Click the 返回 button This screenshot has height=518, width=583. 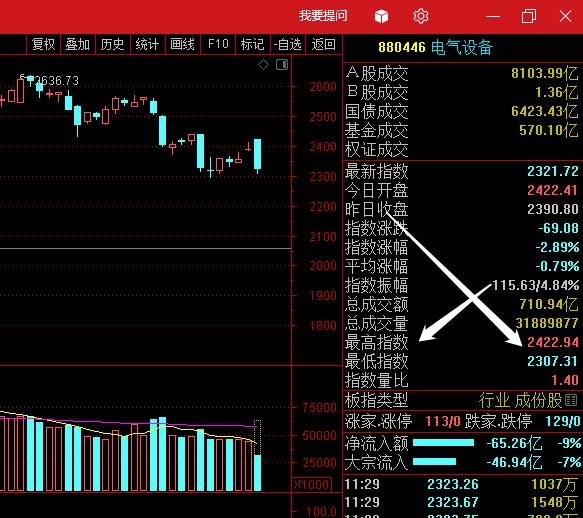(323, 44)
